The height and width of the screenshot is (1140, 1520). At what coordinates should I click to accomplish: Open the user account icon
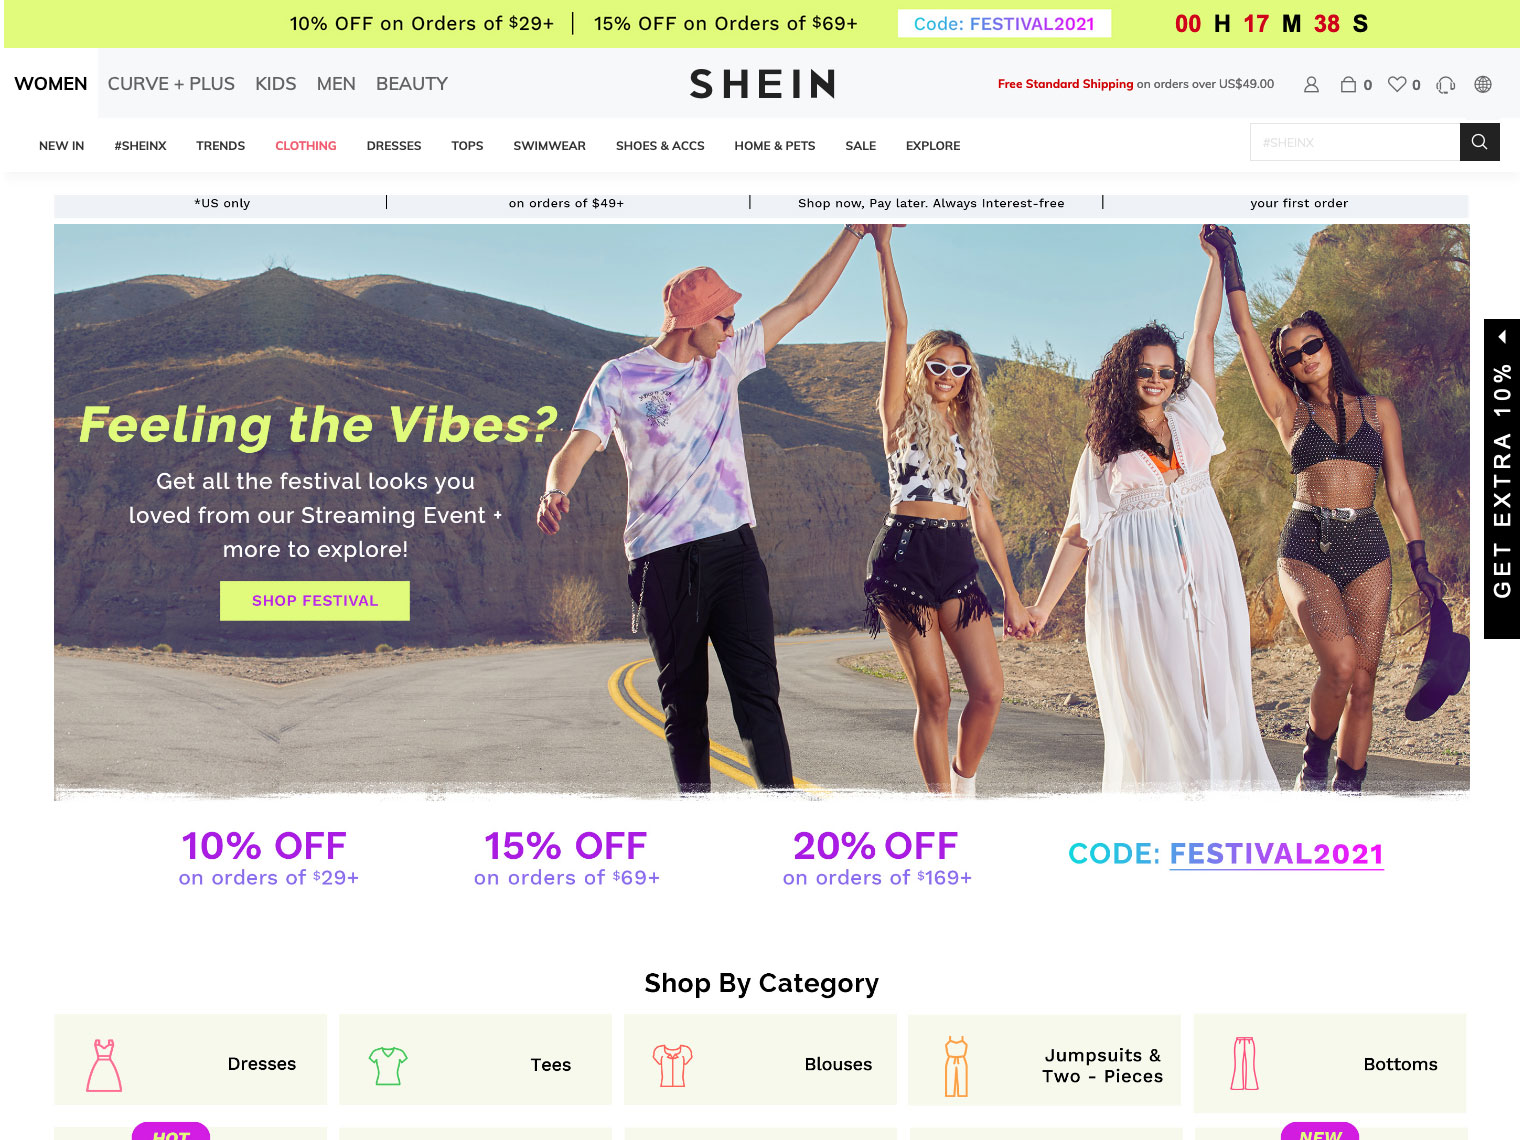pyautogui.click(x=1311, y=85)
